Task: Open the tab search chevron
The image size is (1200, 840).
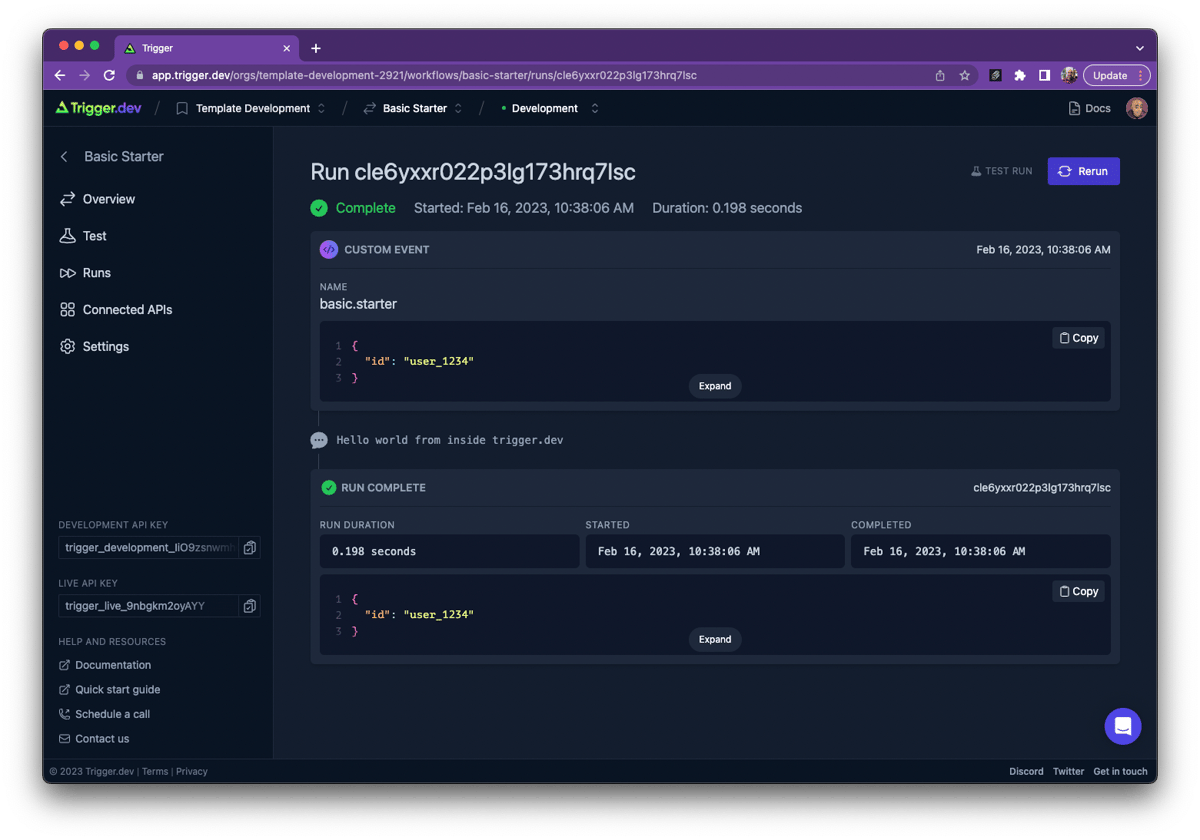Action: tap(1139, 48)
